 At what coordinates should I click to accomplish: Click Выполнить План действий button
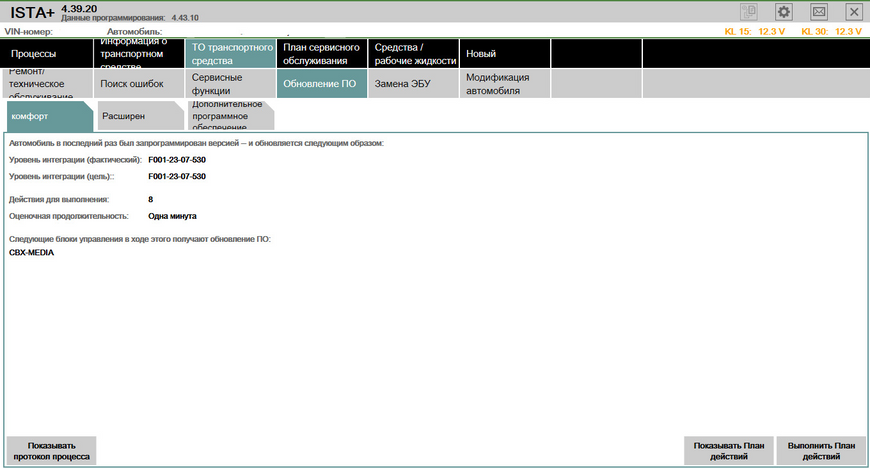tap(821, 451)
